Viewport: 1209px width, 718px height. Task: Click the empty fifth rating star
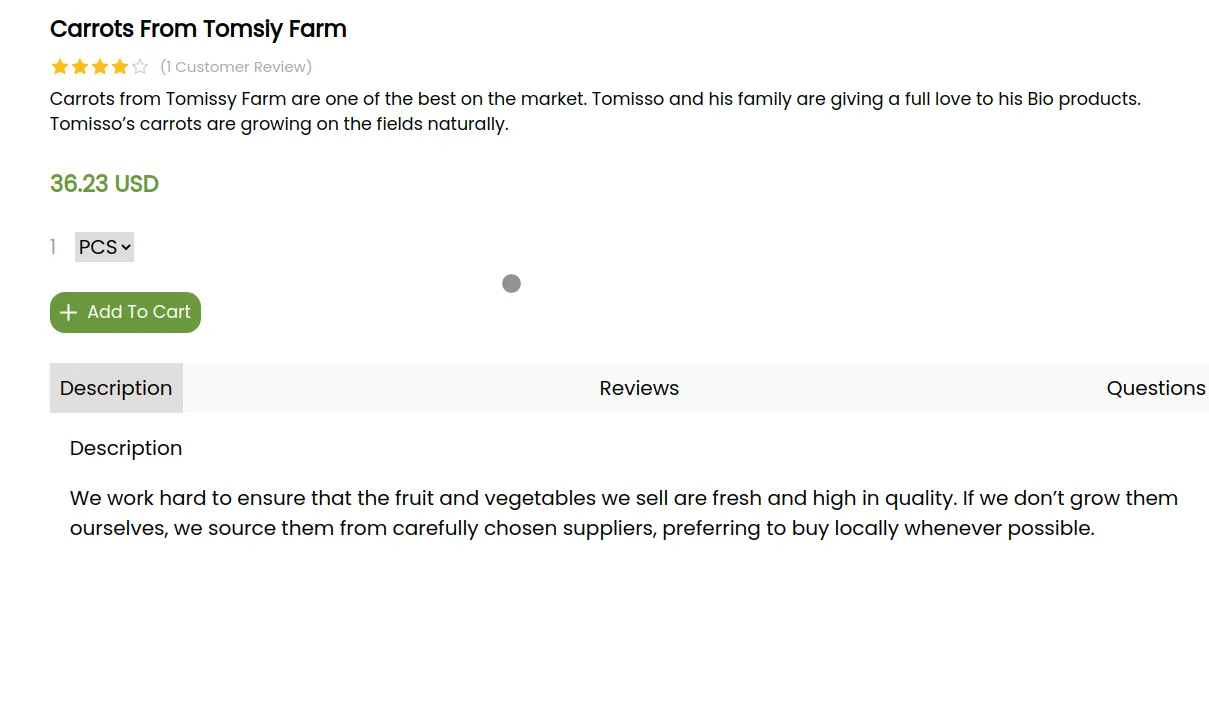[x=140, y=67]
